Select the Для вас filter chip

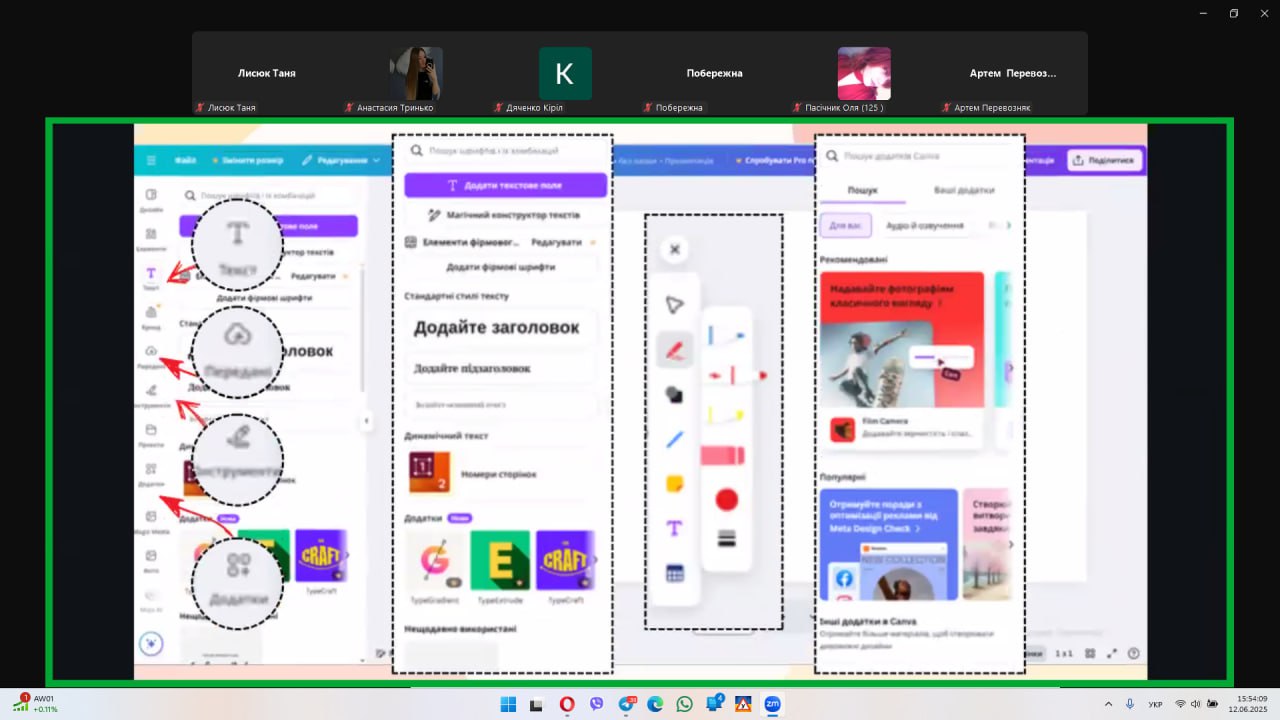[x=845, y=225]
